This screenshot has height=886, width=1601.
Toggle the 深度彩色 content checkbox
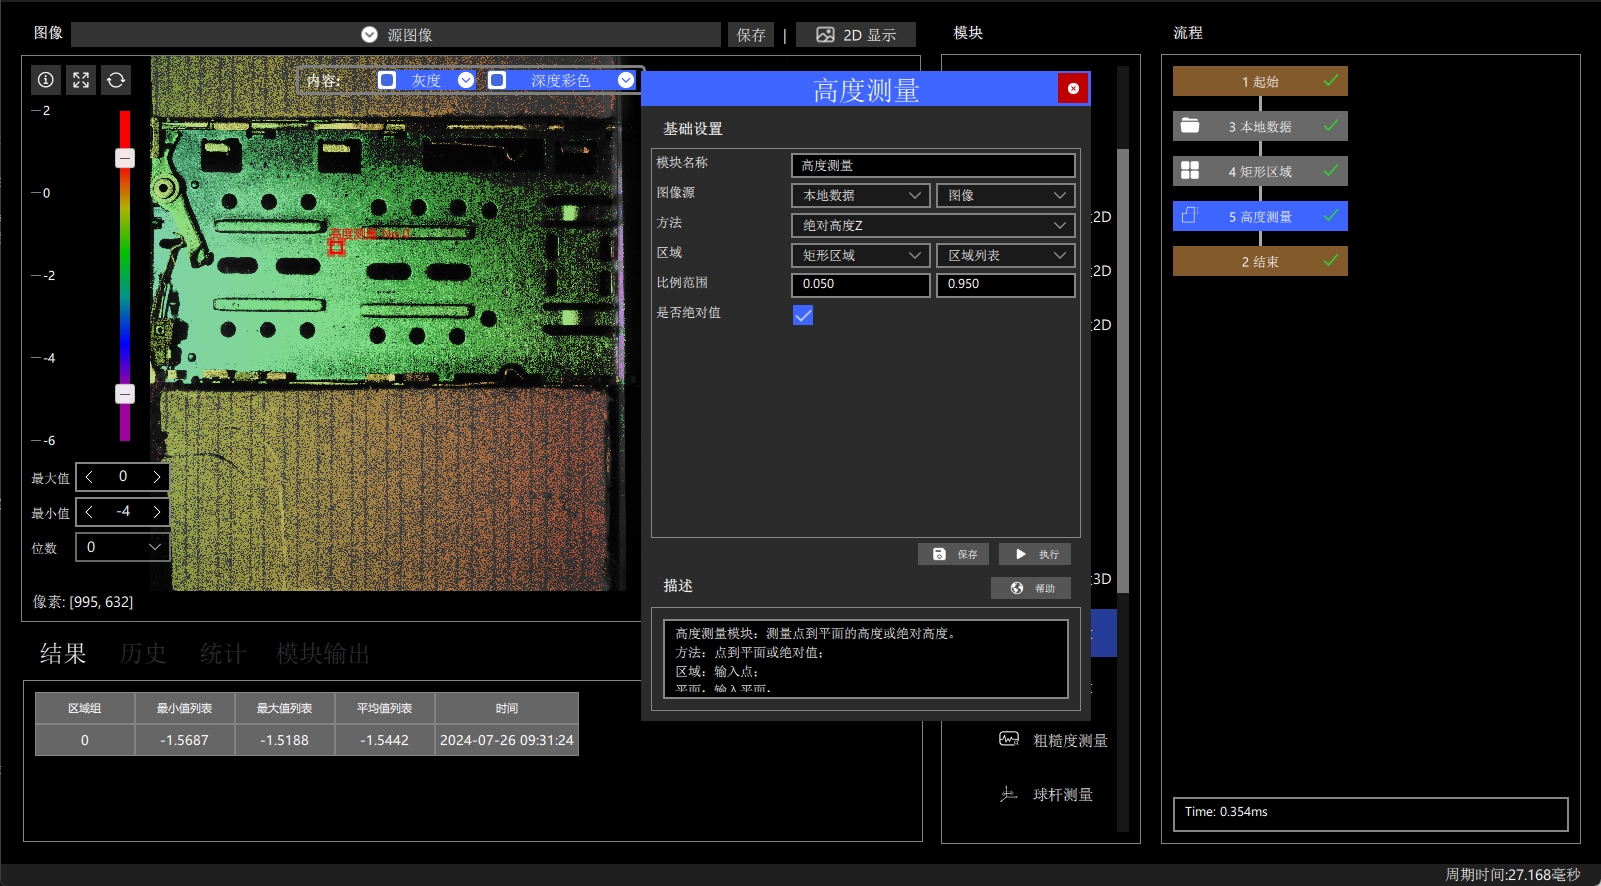coord(497,80)
